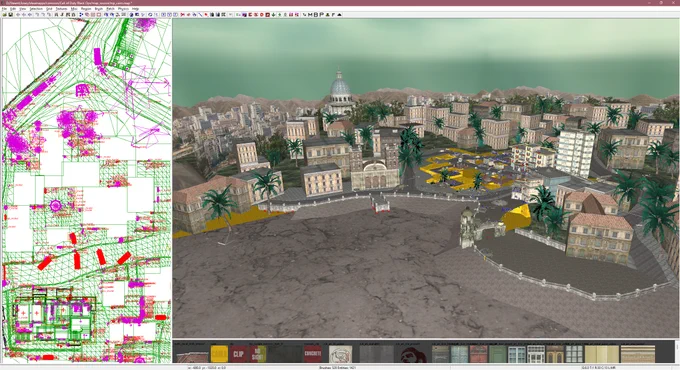Open the Region menu
The width and height of the screenshot is (680, 370).
86,9
